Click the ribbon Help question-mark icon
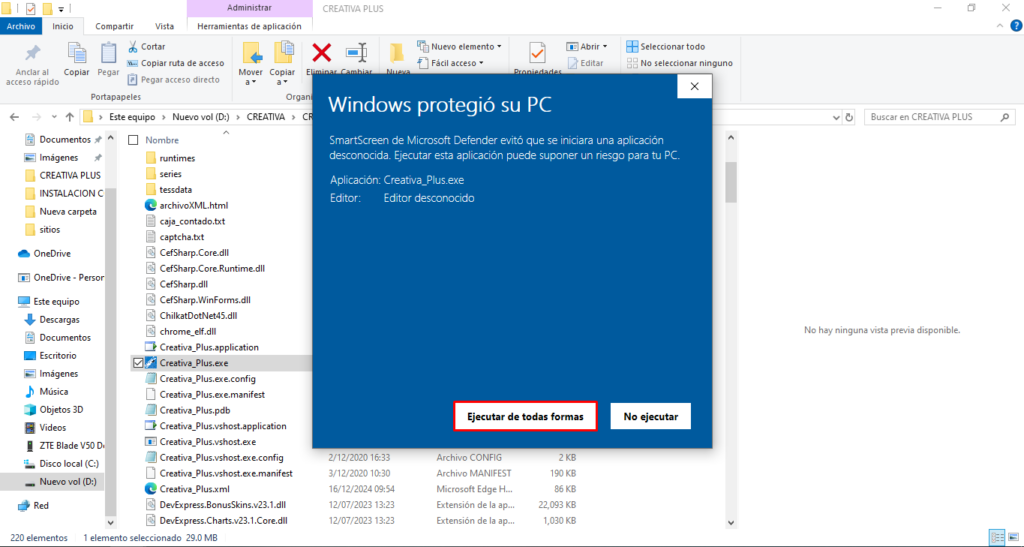The width and height of the screenshot is (1024, 547). (1016, 26)
